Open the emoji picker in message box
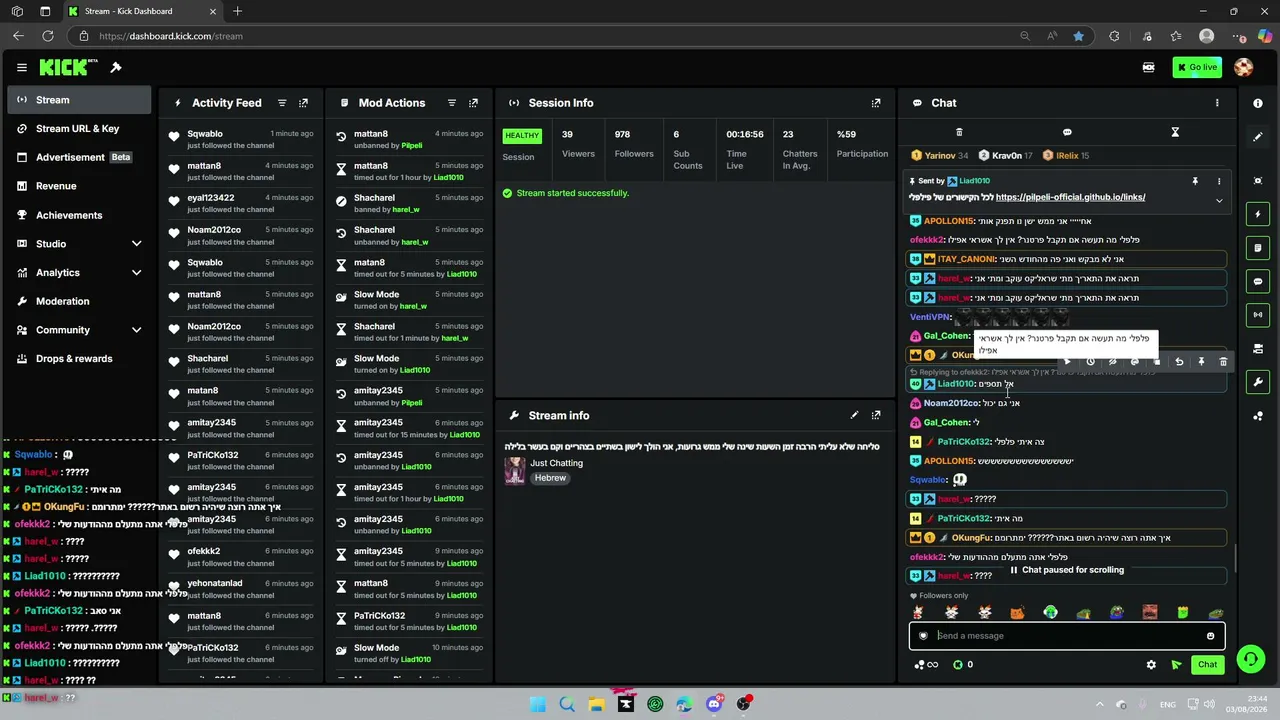1280x720 pixels. click(1210, 636)
